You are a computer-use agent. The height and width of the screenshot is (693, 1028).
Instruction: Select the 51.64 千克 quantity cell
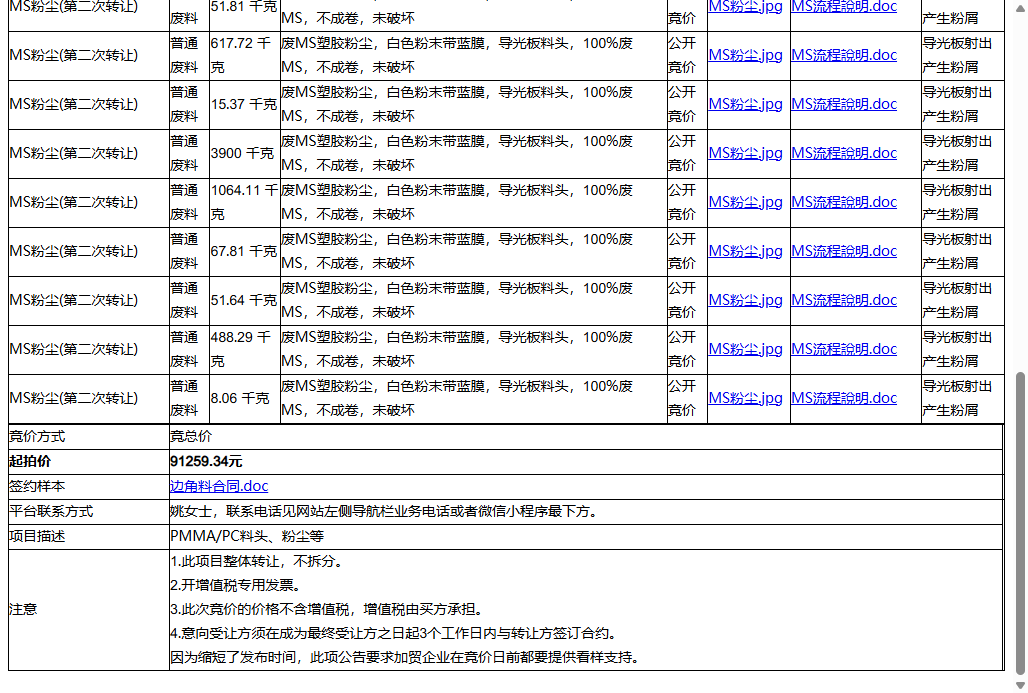(x=245, y=301)
